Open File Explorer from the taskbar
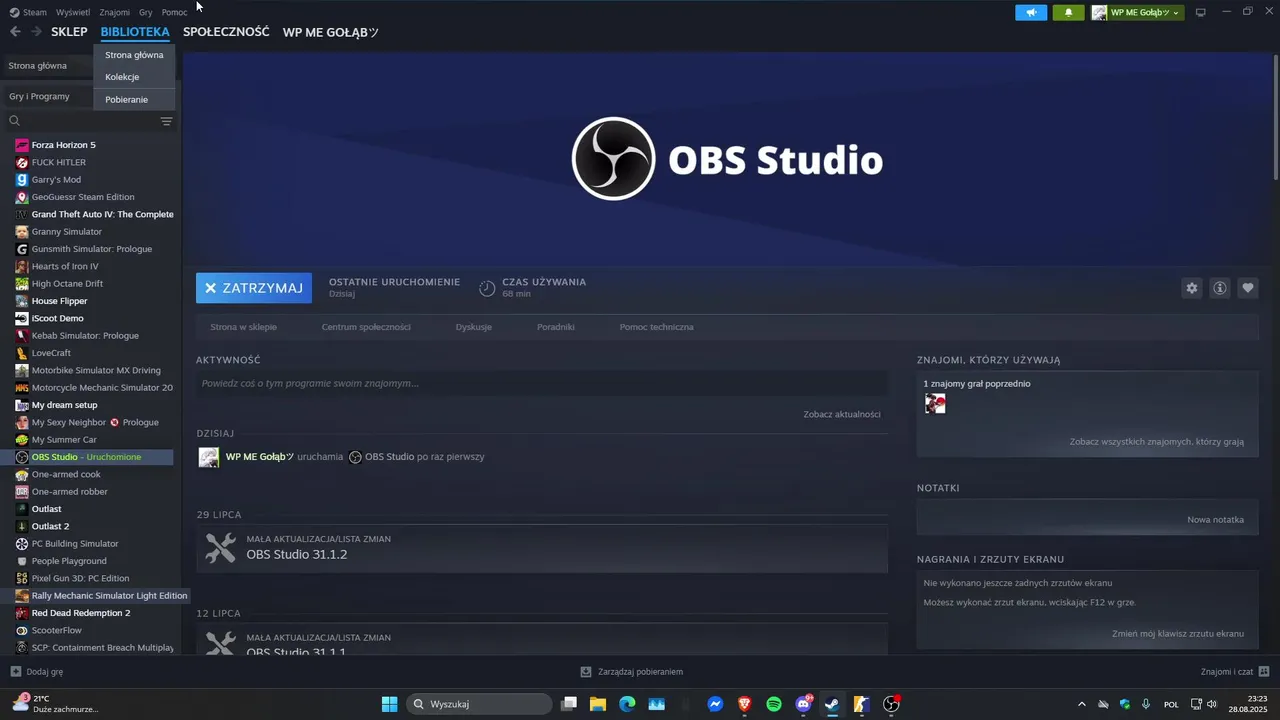Screen dimensions: 1280x720 tap(598, 704)
